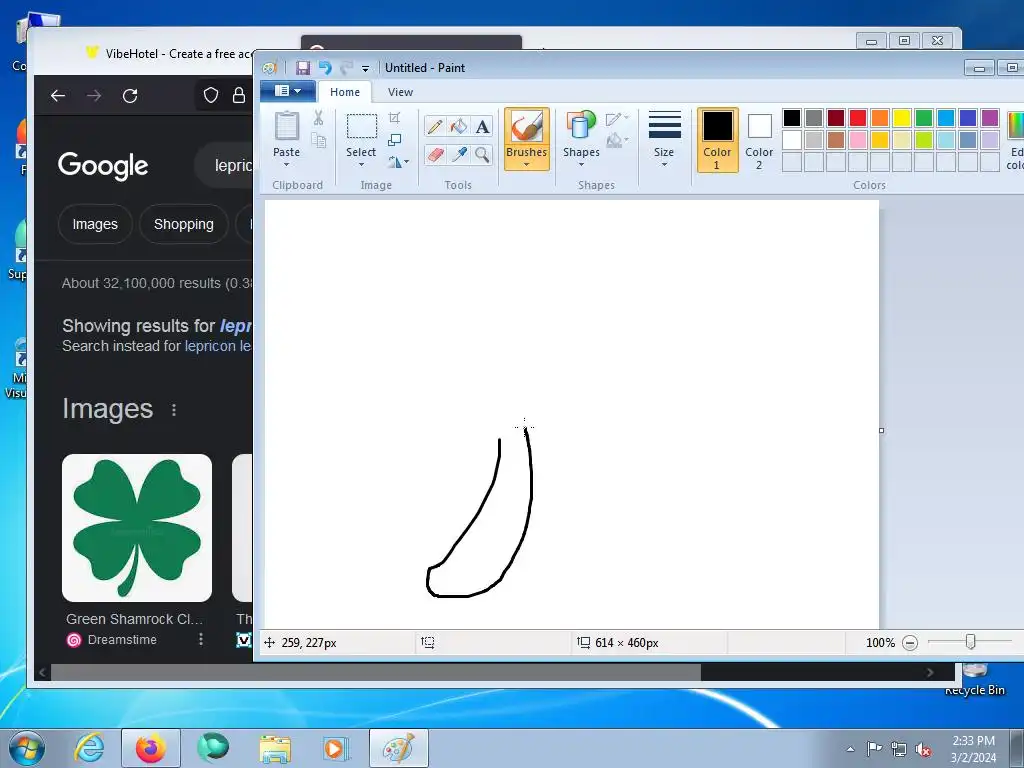
Task: Select the Magnifier tool in Paint
Action: pos(482,155)
